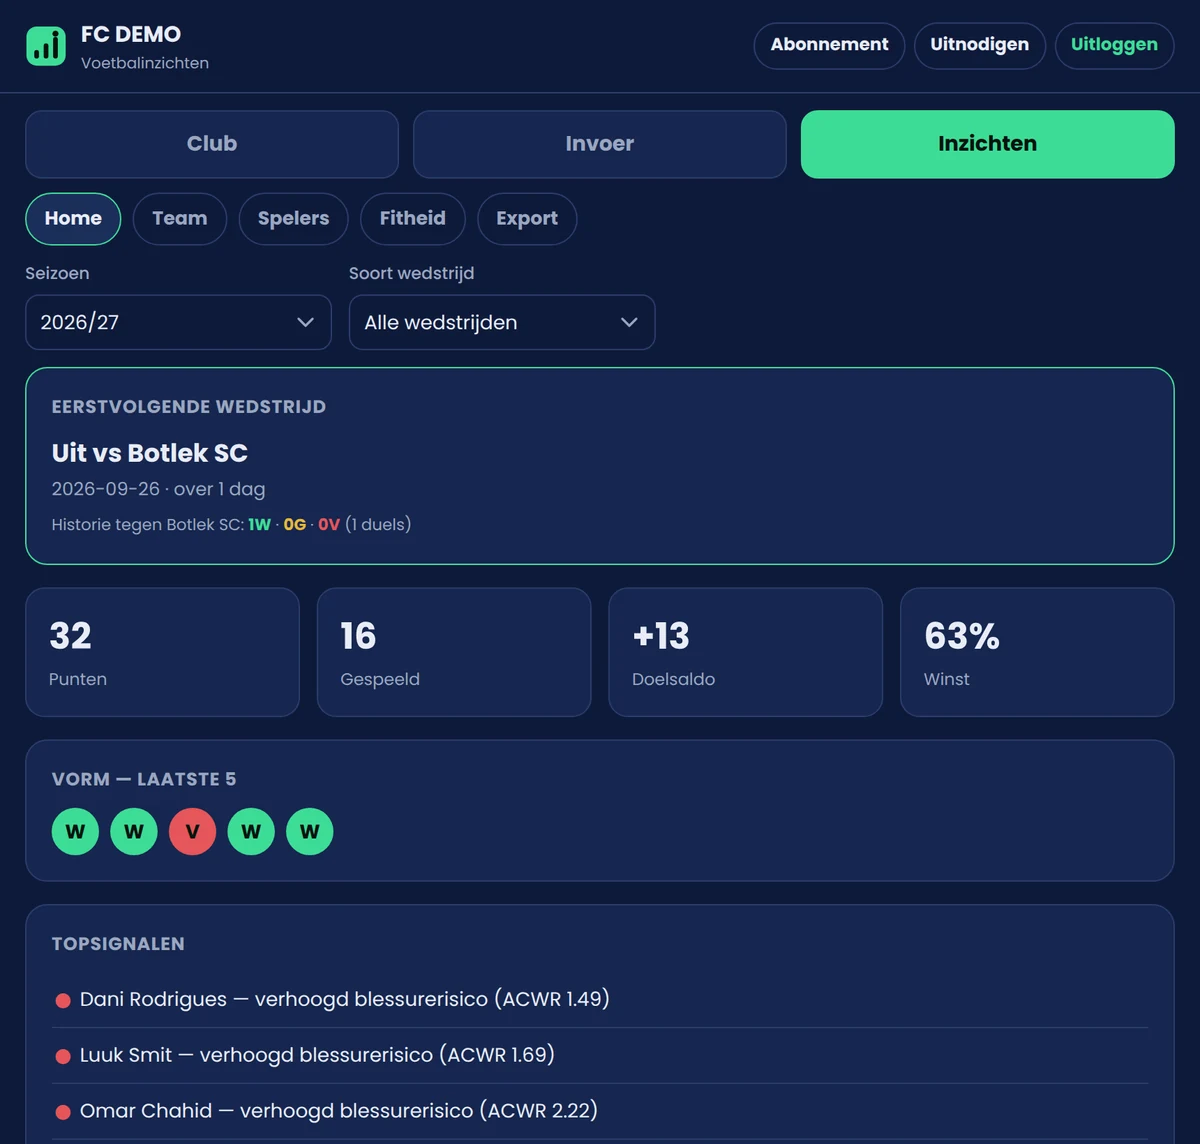Image resolution: width=1200 pixels, height=1144 pixels.
Task: Select the Inzichten main tab
Action: click(987, 144)
